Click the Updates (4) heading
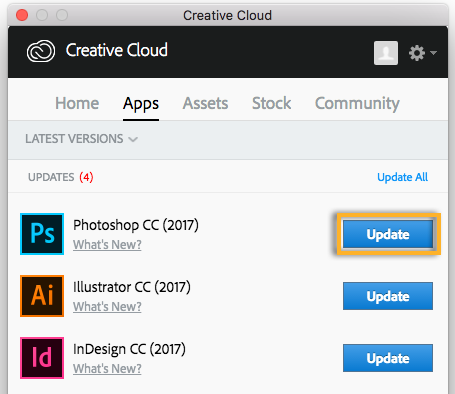 (x=61, y=177)
